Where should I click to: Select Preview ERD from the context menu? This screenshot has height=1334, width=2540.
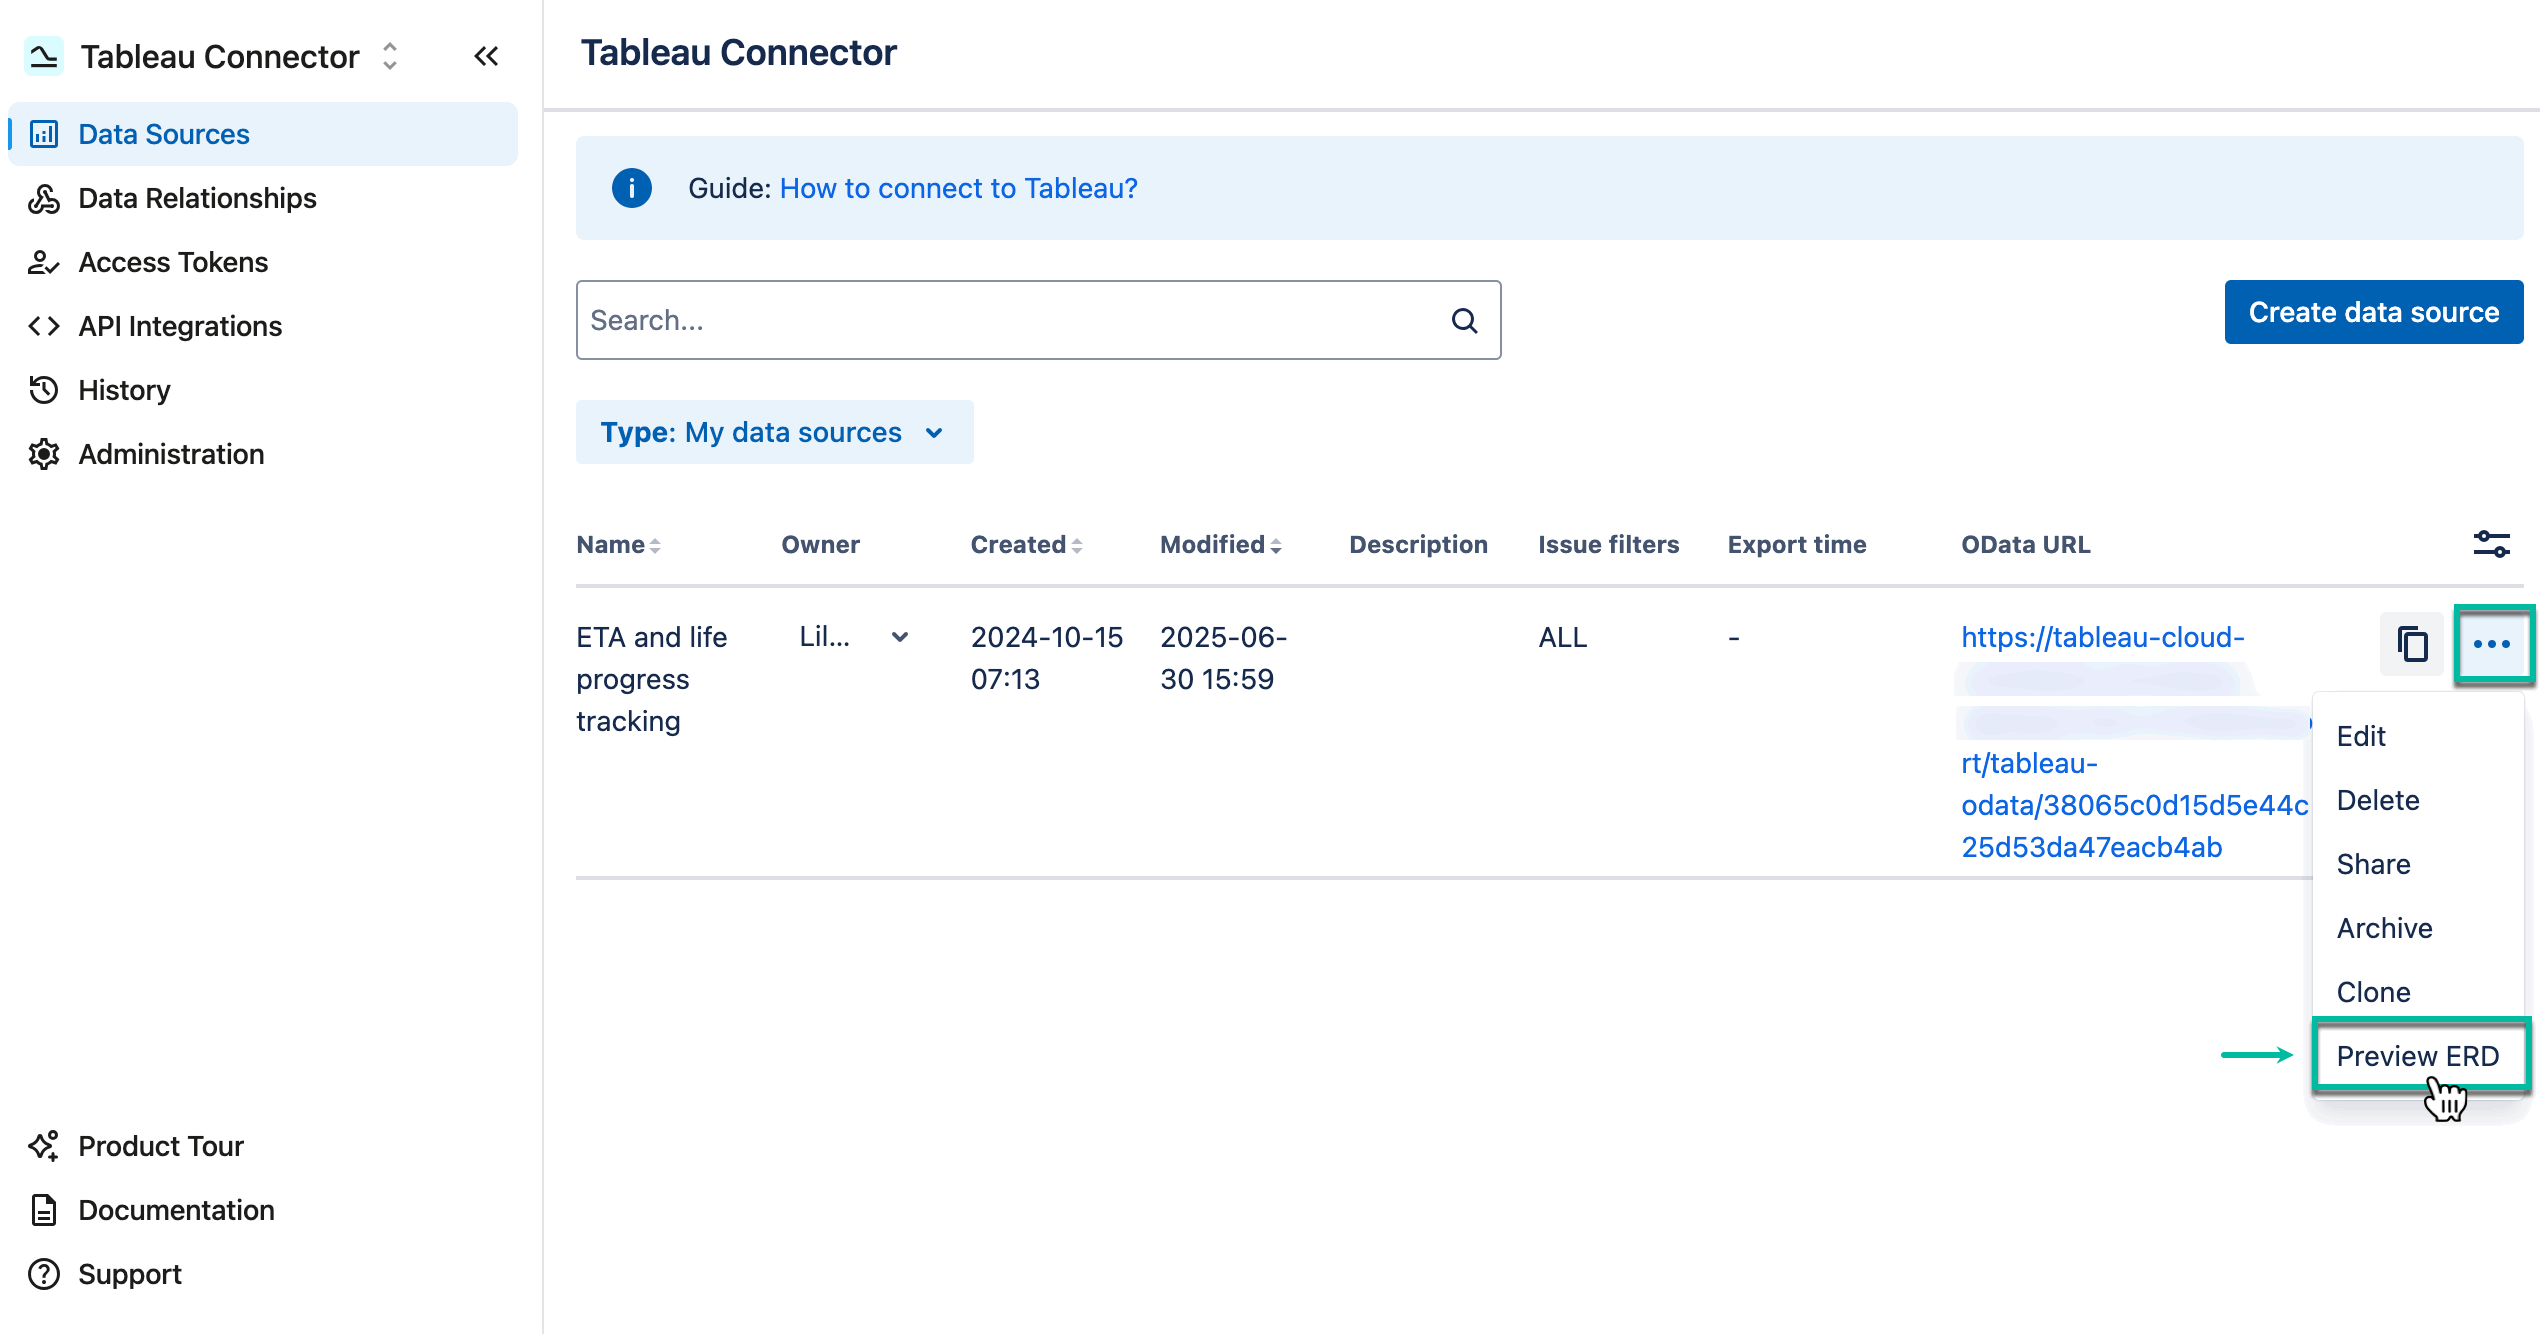tap(2418, 1055)
